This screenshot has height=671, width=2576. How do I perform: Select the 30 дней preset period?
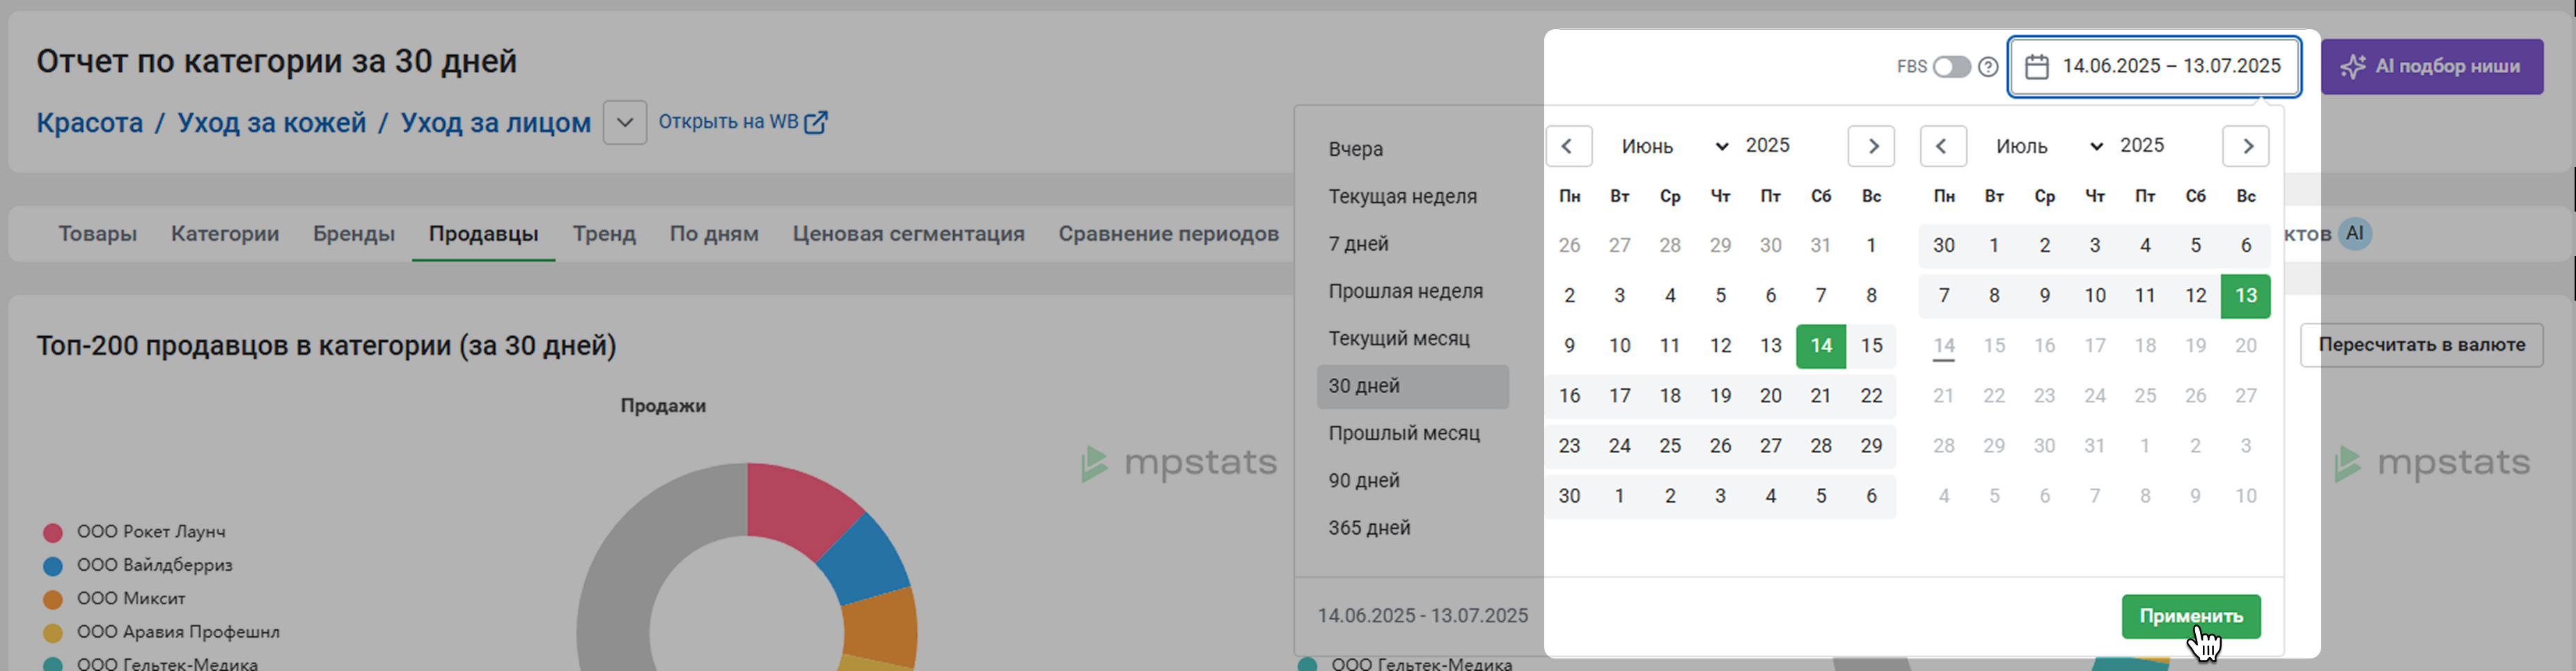point(1413,386)
